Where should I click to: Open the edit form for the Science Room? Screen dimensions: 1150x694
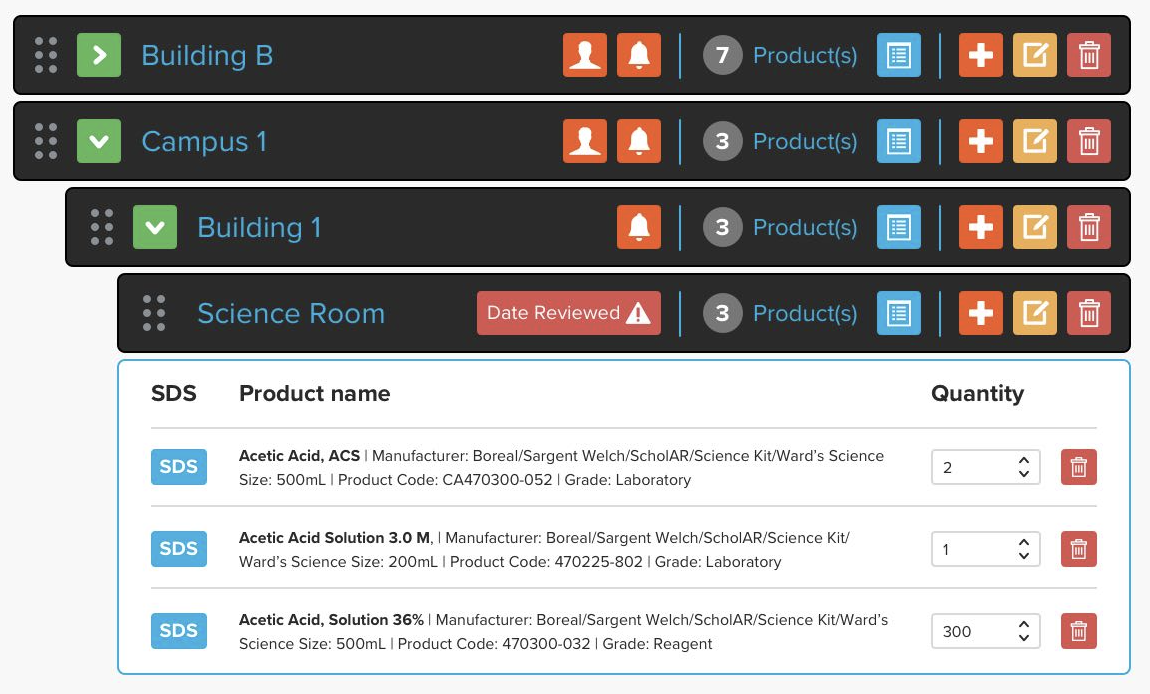[x=1035, y=313]
